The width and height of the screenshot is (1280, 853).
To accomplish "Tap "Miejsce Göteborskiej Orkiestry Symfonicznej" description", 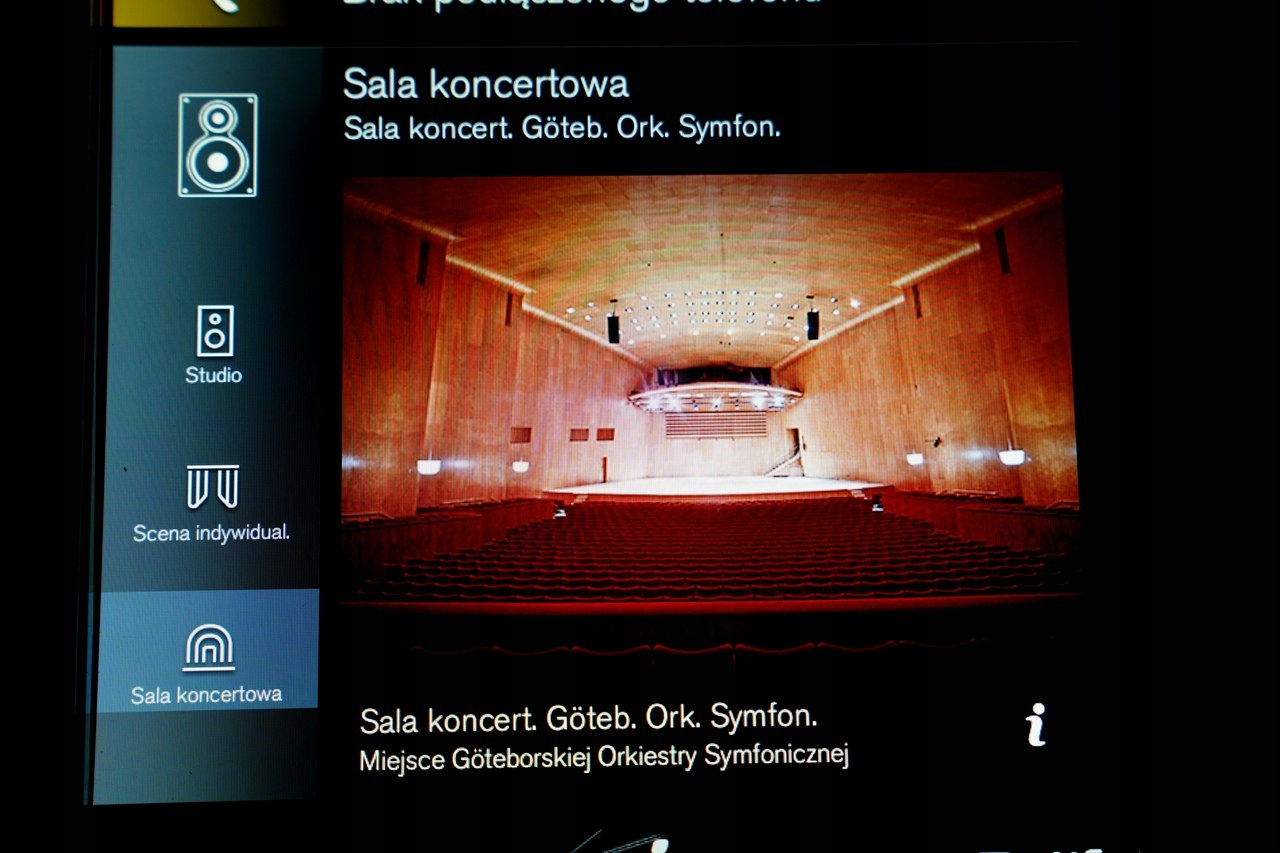I will click(x=604, y=757).
